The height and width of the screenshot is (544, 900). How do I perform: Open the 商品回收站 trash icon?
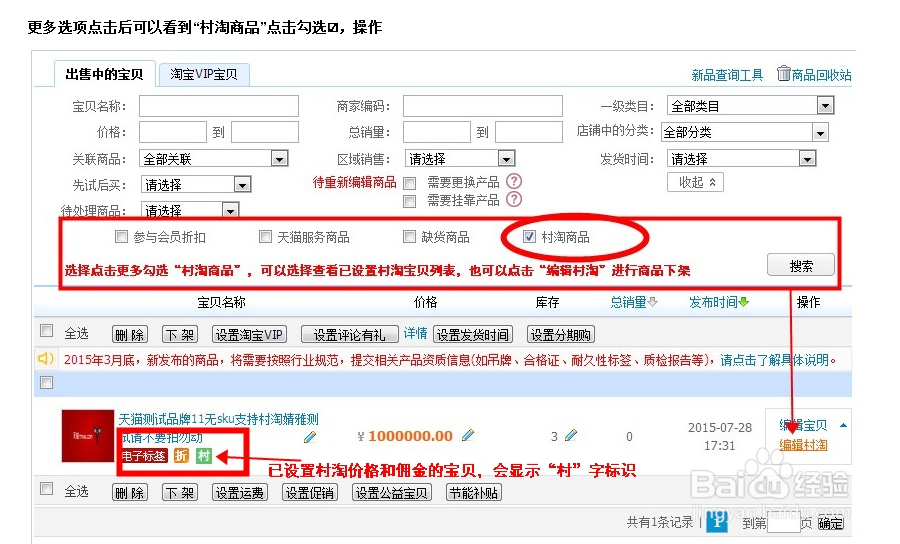(x=783, y=73)
